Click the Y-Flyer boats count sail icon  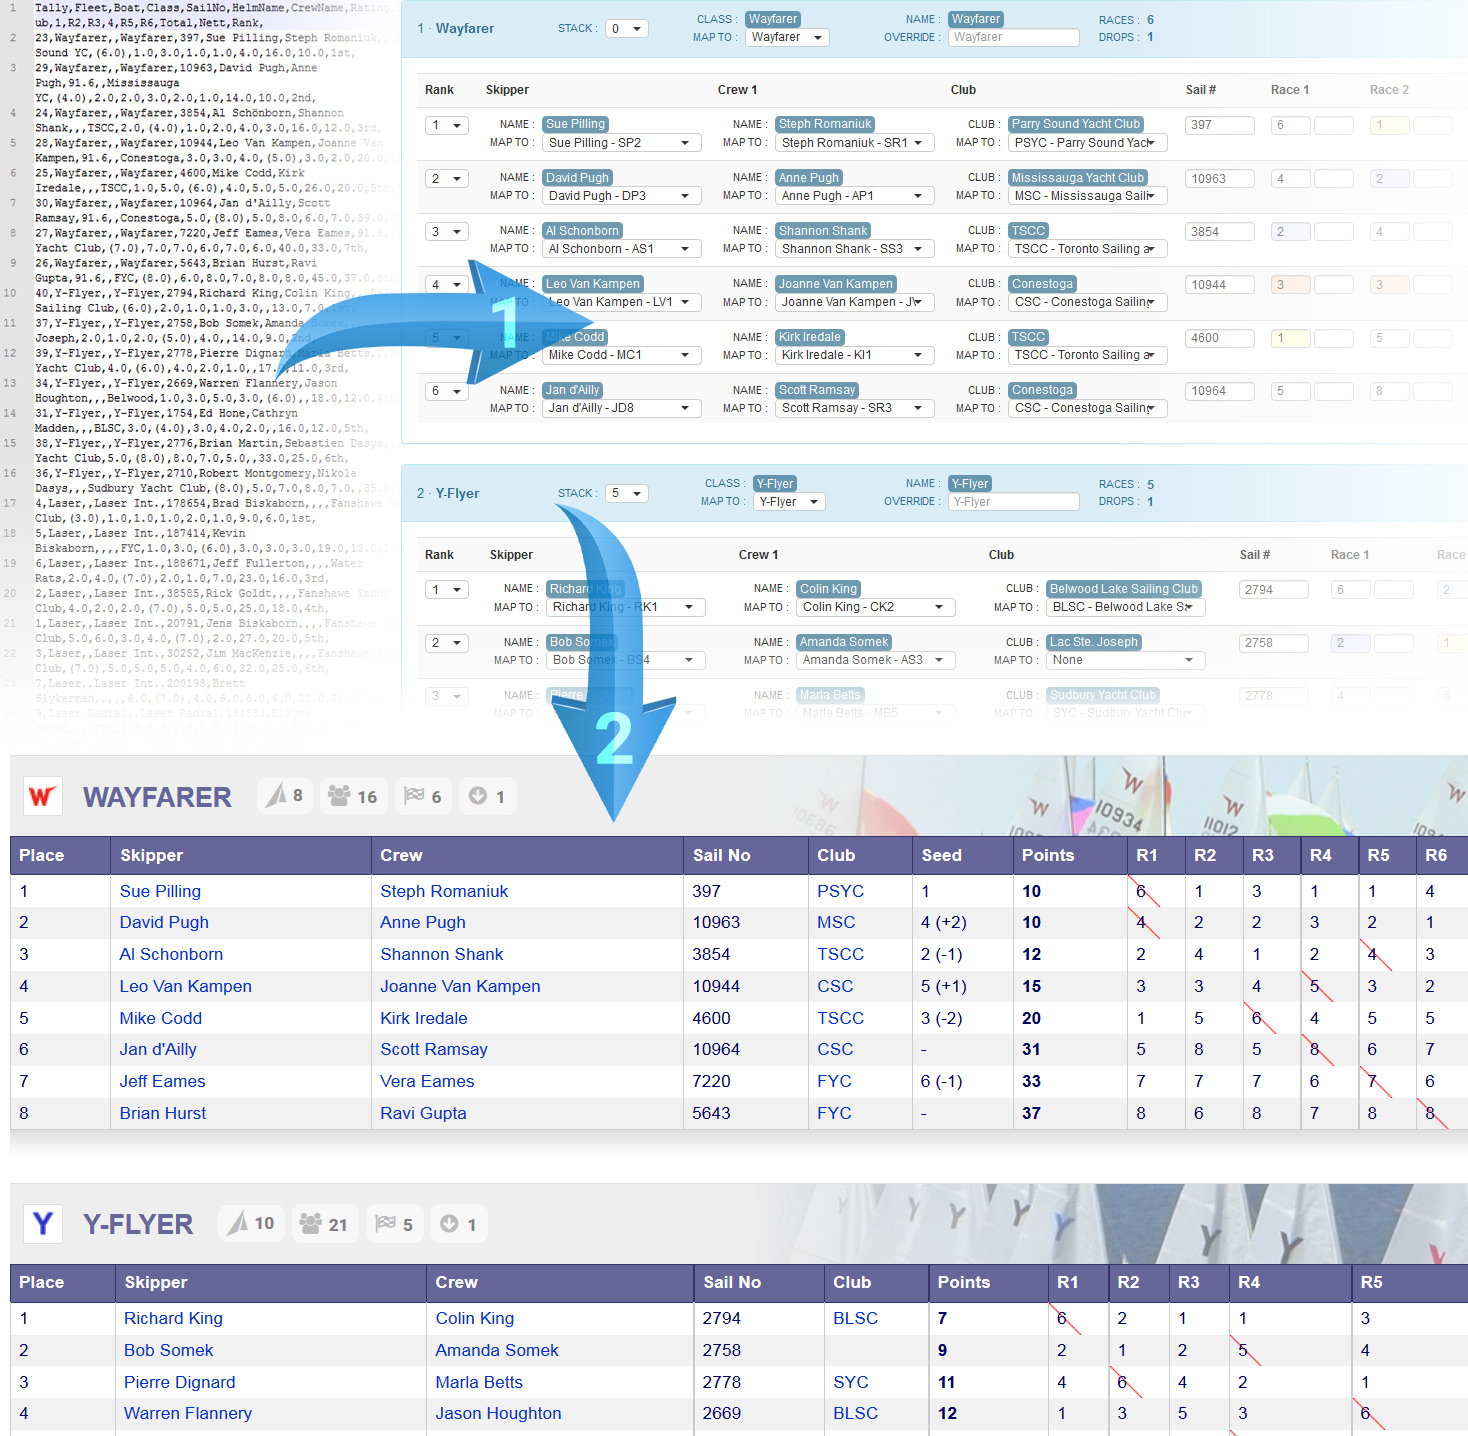(238, 1223)
